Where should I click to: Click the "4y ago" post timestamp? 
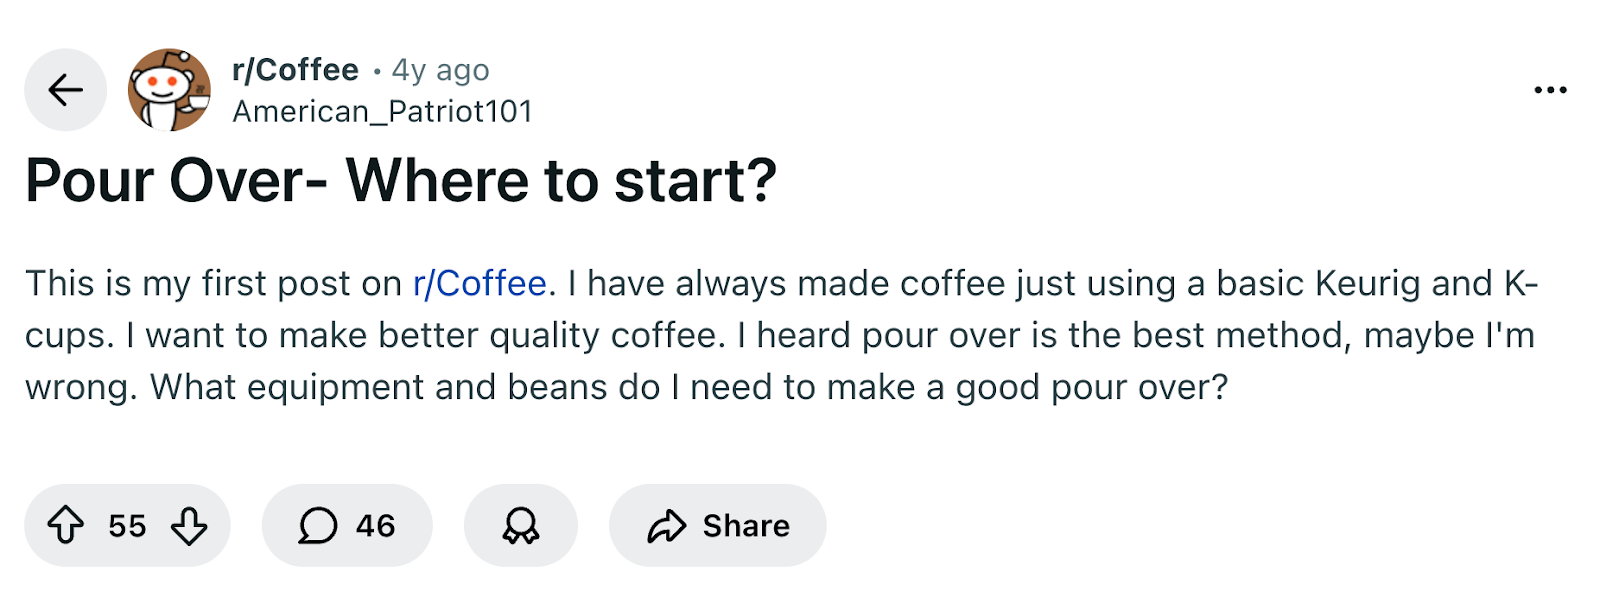[440, 70]
